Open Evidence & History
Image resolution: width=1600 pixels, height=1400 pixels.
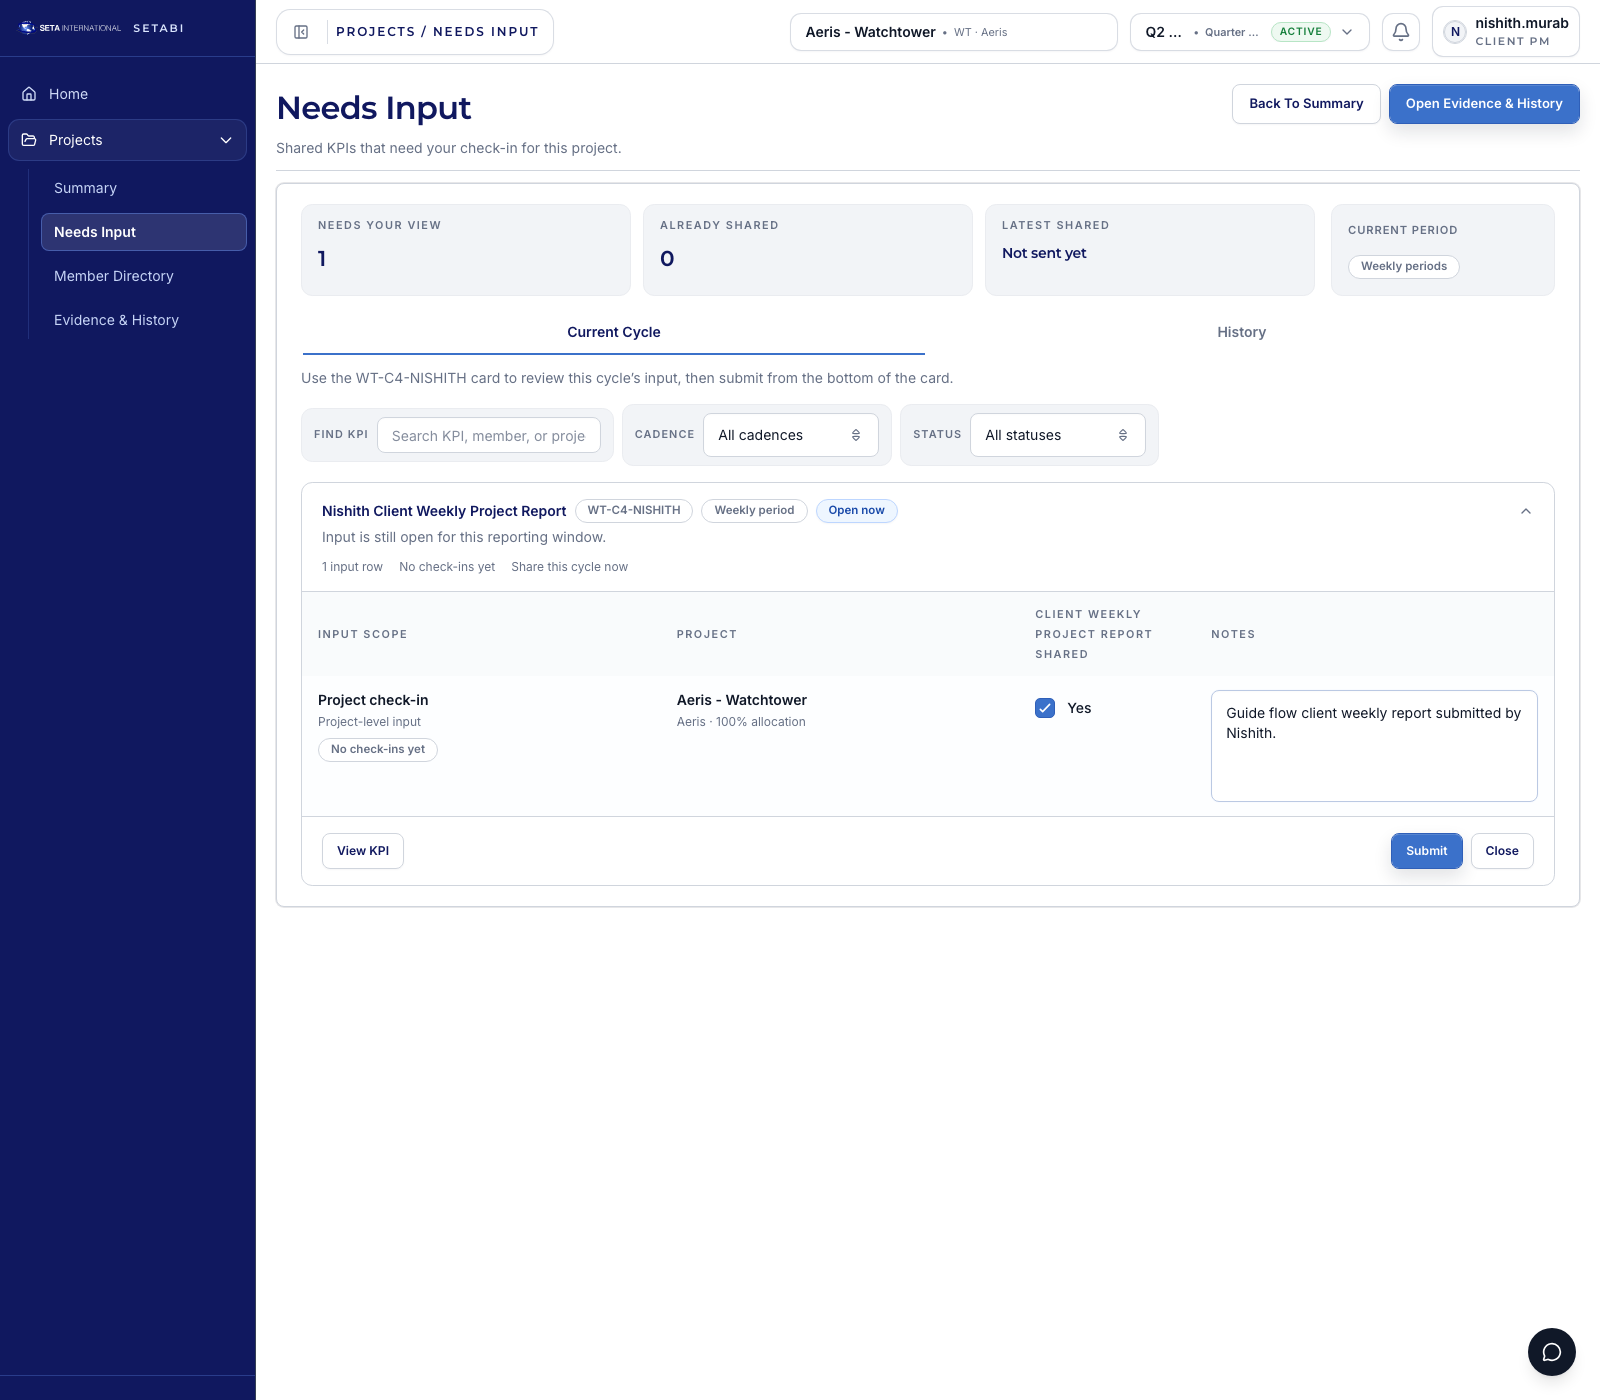click(x=1484, y=103)
